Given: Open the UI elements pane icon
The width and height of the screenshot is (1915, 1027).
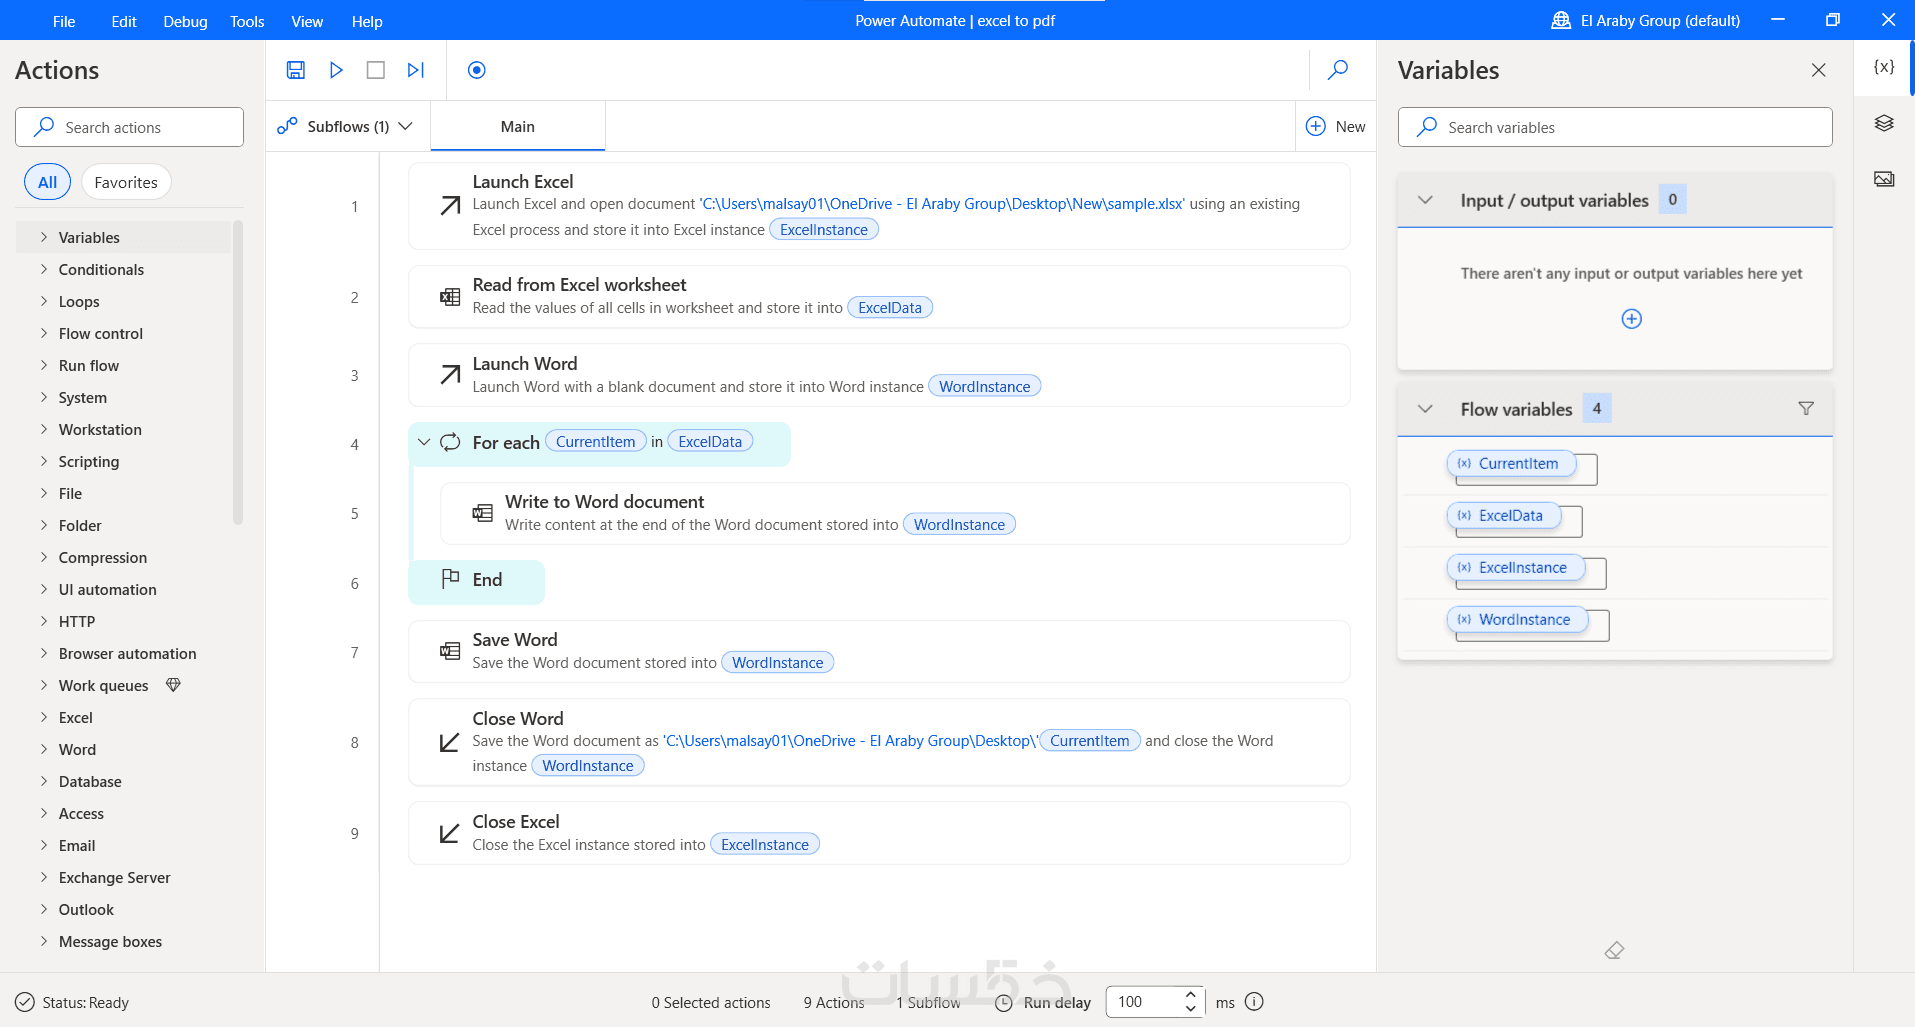Looking at the screenshot, I should point(1884,123).
